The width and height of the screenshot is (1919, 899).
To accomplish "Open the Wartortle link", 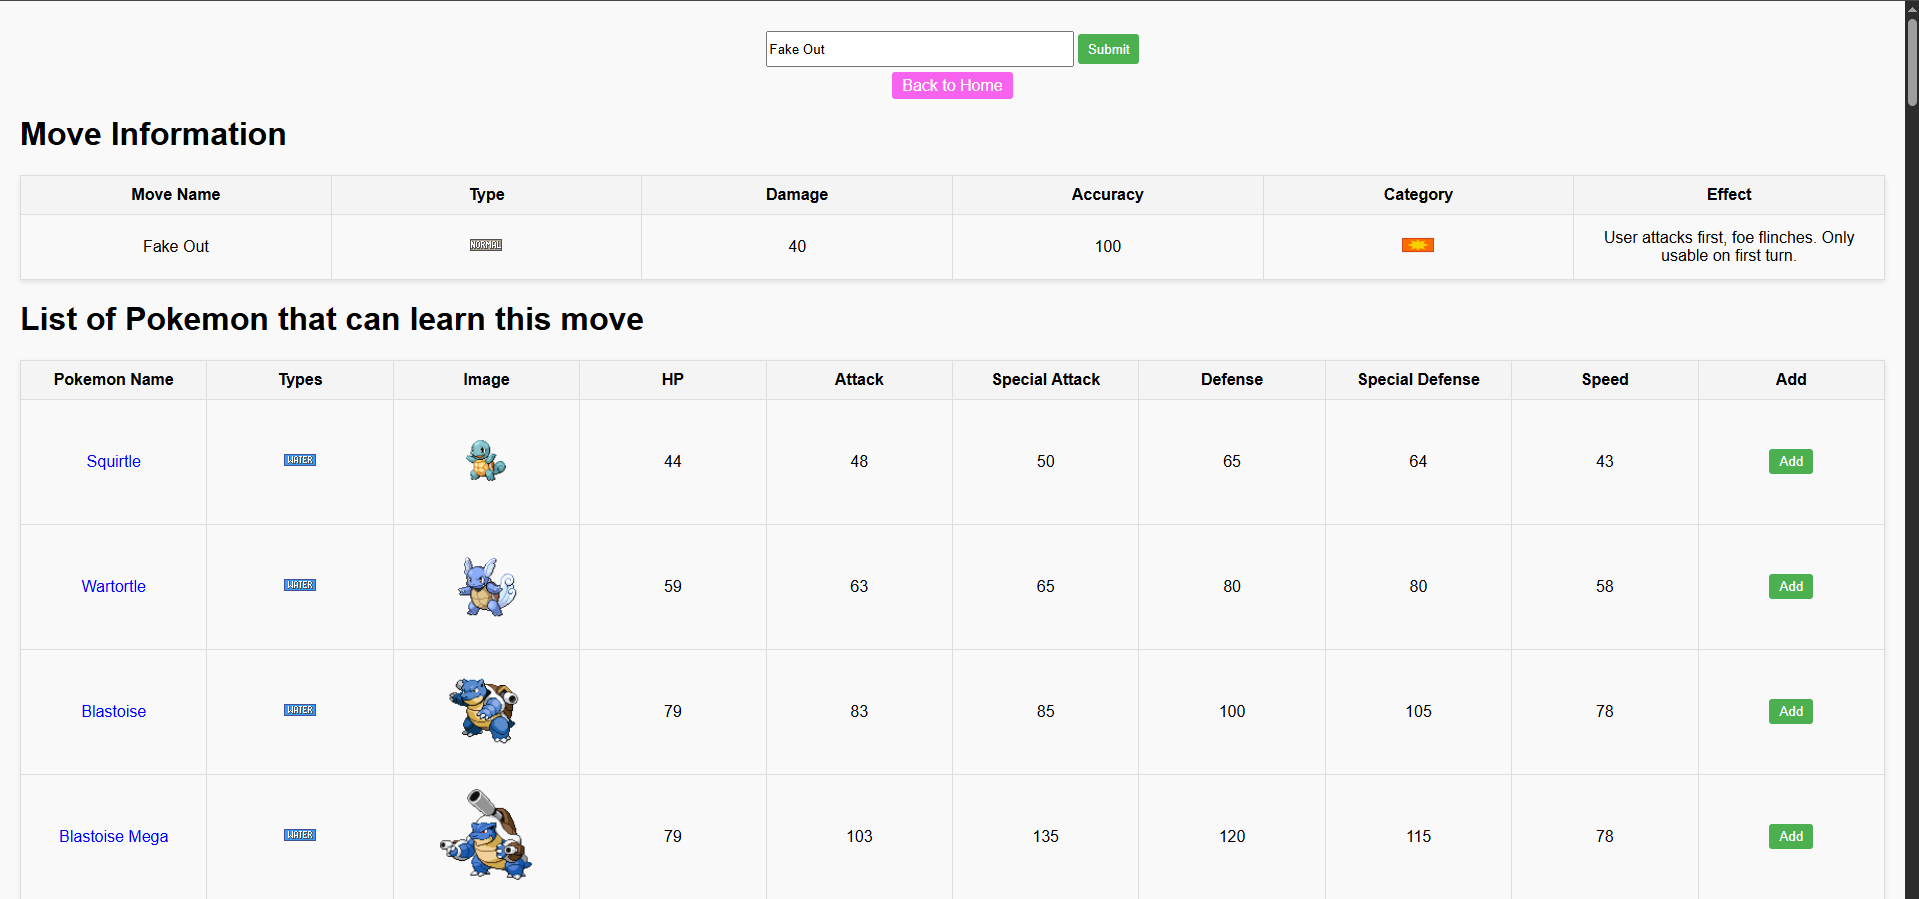I will point(114,586).
